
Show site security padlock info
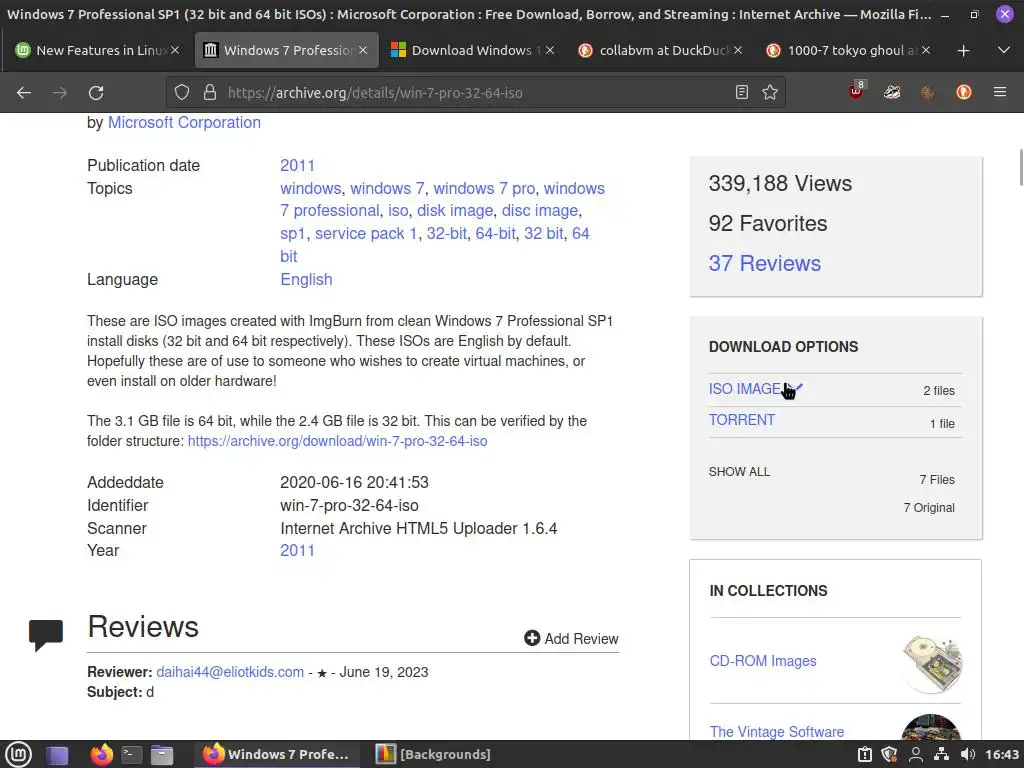pos(210,93)
